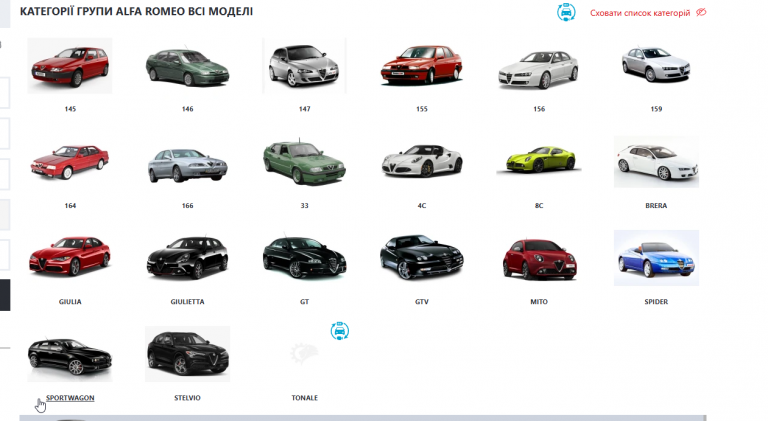Open the Alfa Romeo 146 thumbnail
This screenshot has height=421, width=768.
(187, 66)
